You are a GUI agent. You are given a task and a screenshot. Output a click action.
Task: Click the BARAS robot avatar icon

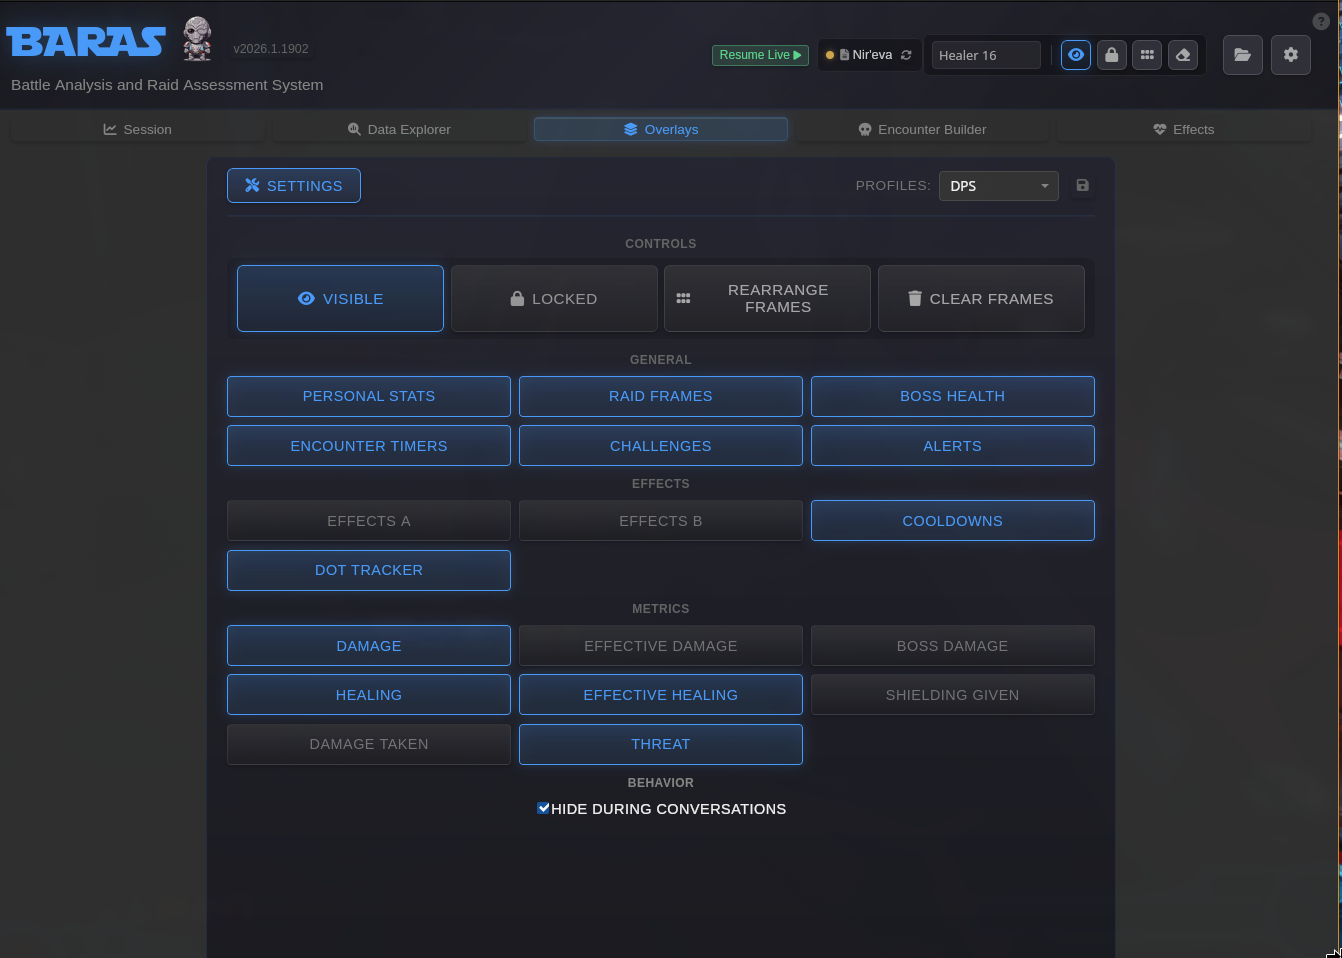(x=197, y=38)
